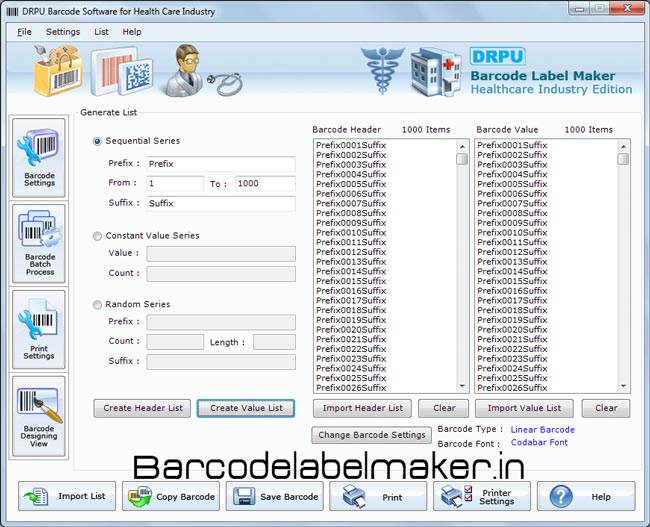The width and height of the screenshot is (650, 527).
Task: Open Print Settings sidebar panel
Action: tap(39, 330)
